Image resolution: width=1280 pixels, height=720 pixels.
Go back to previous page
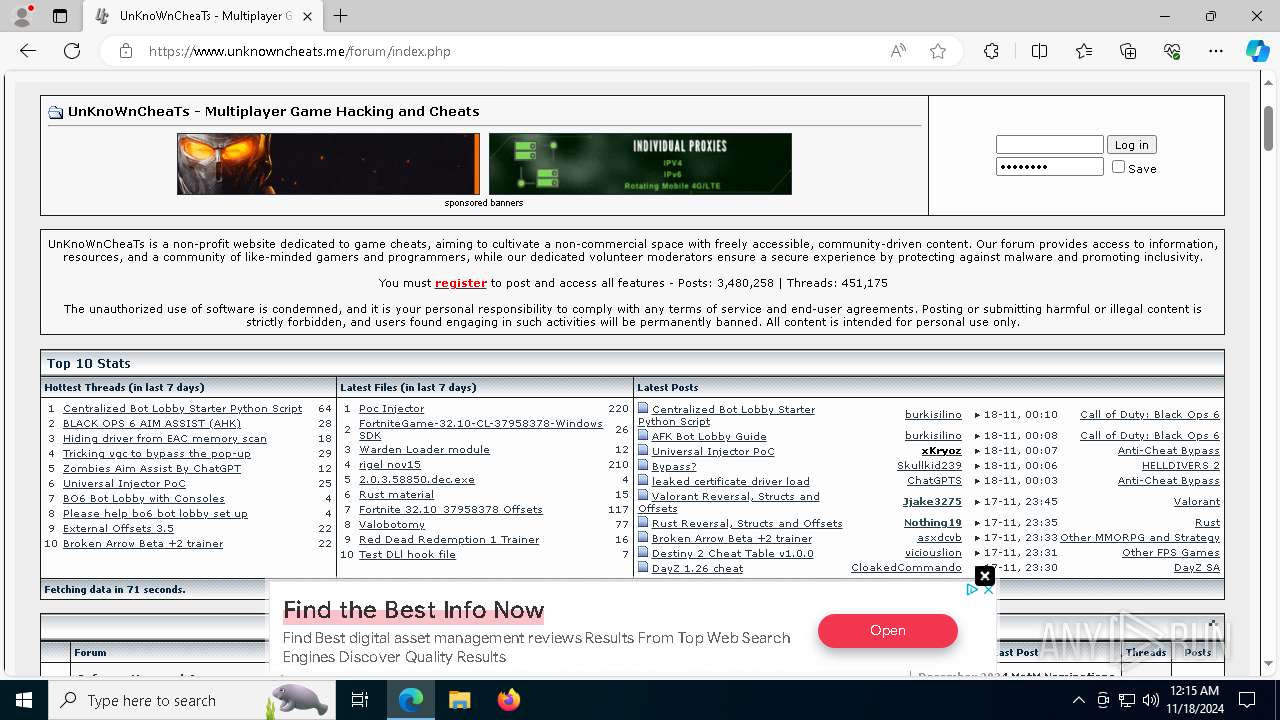click(28, 51)
